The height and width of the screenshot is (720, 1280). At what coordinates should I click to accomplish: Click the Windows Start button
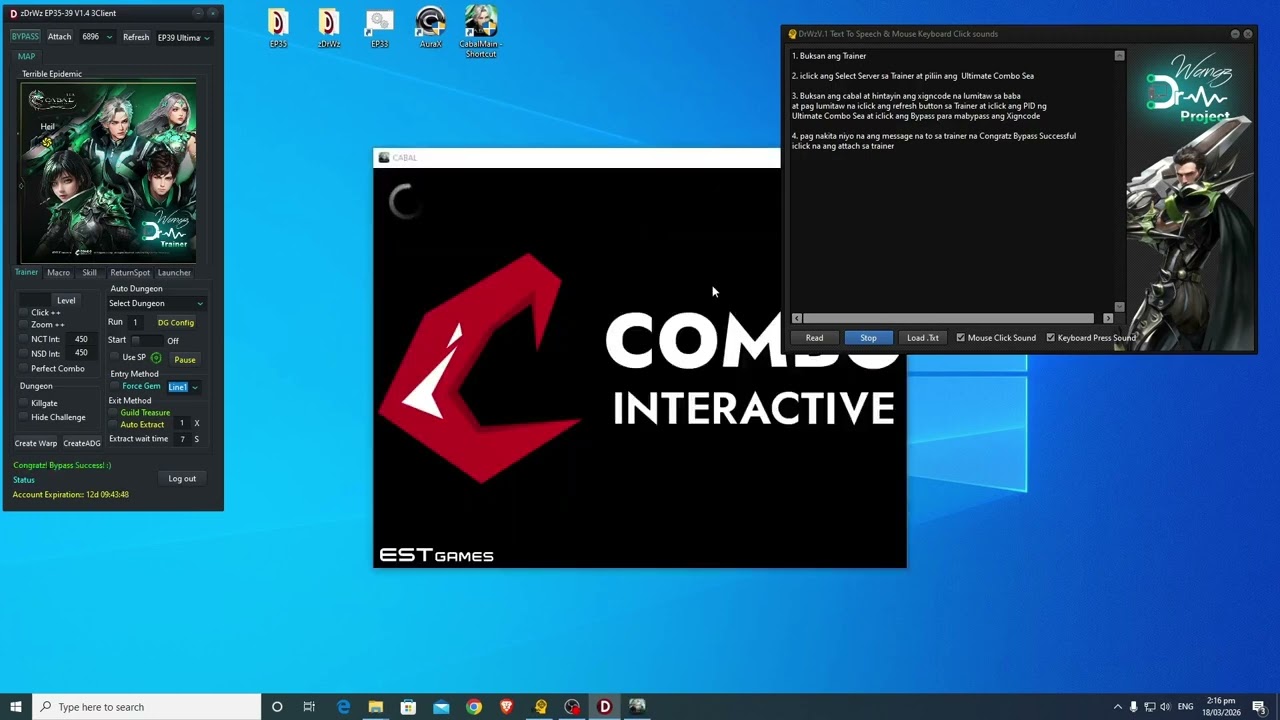tap(16, 707)
